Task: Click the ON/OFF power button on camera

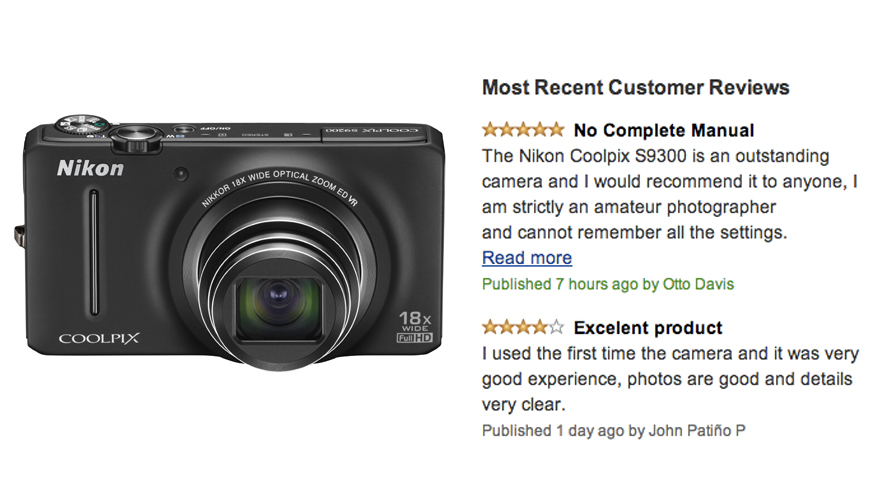Action: (x=182, y=130)
